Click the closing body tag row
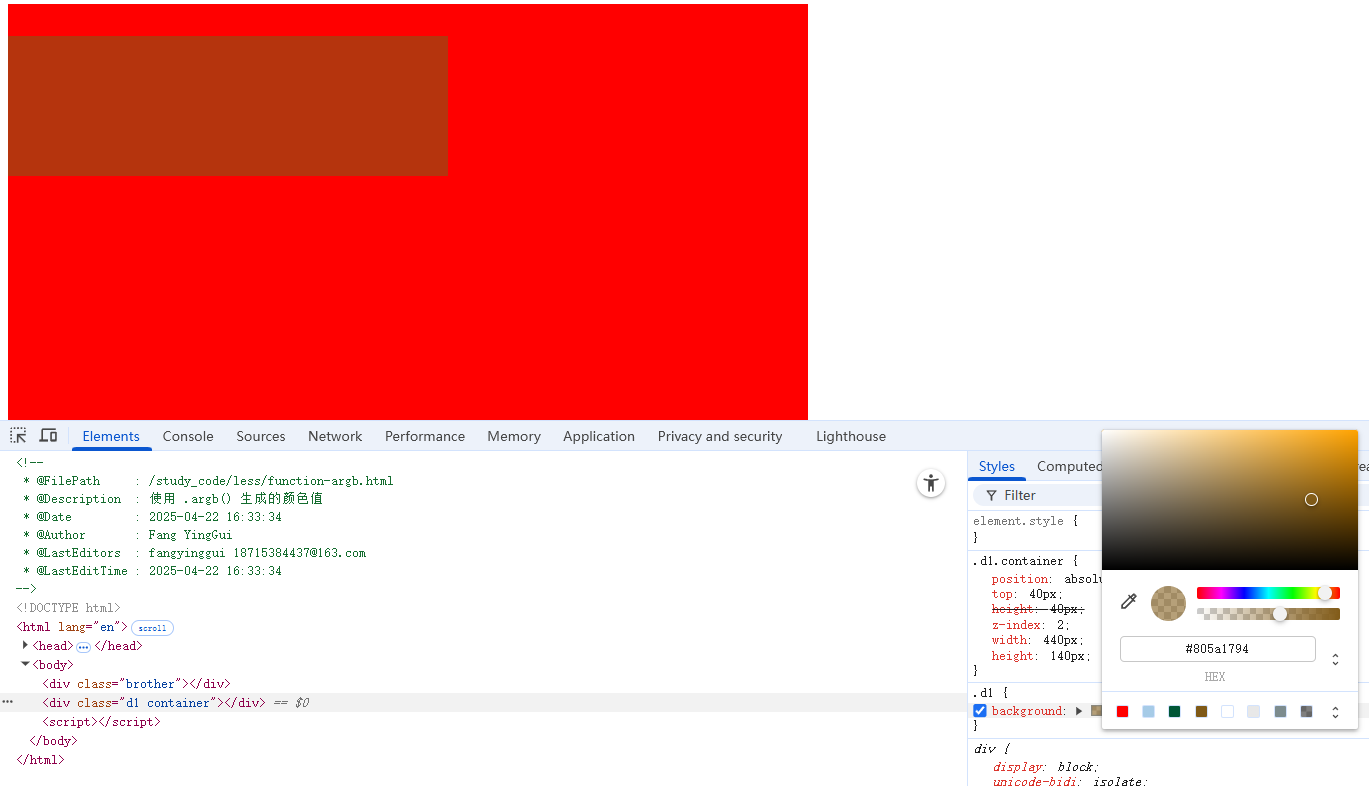The height and width of the screenshot is (786, 1369). 53,741
